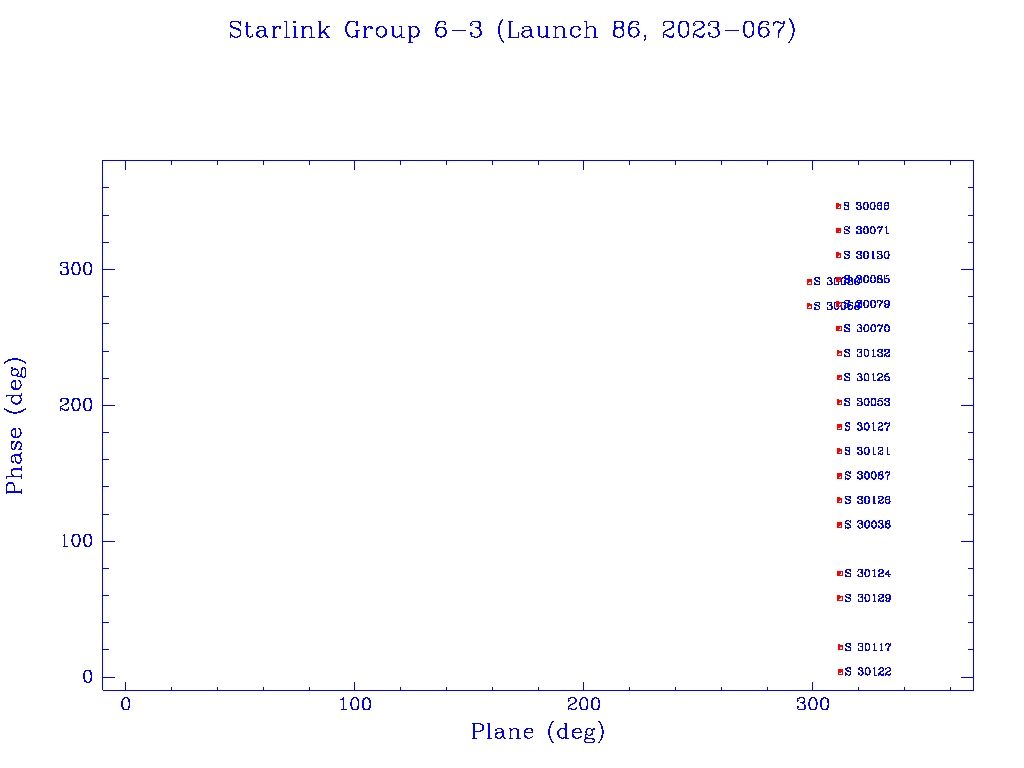Select the red marker for S 30124
Screen dimensions: 1024x768
(x=840, y=573)
